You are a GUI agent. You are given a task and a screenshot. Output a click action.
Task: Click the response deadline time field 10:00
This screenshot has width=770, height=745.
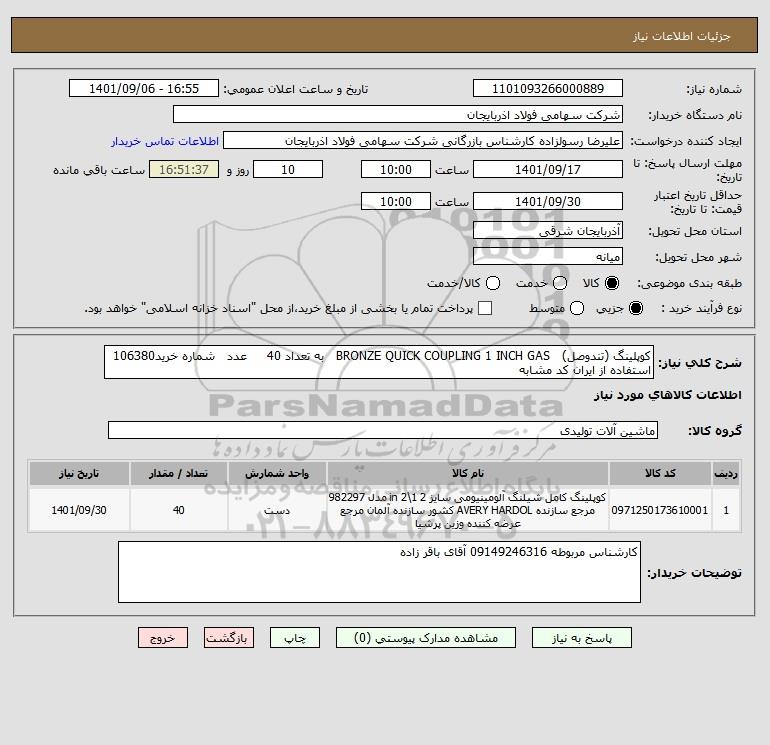[396, 169]
